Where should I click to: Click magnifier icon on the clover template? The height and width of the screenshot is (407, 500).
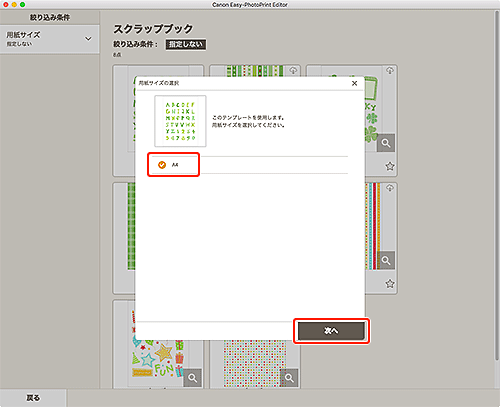386,143
